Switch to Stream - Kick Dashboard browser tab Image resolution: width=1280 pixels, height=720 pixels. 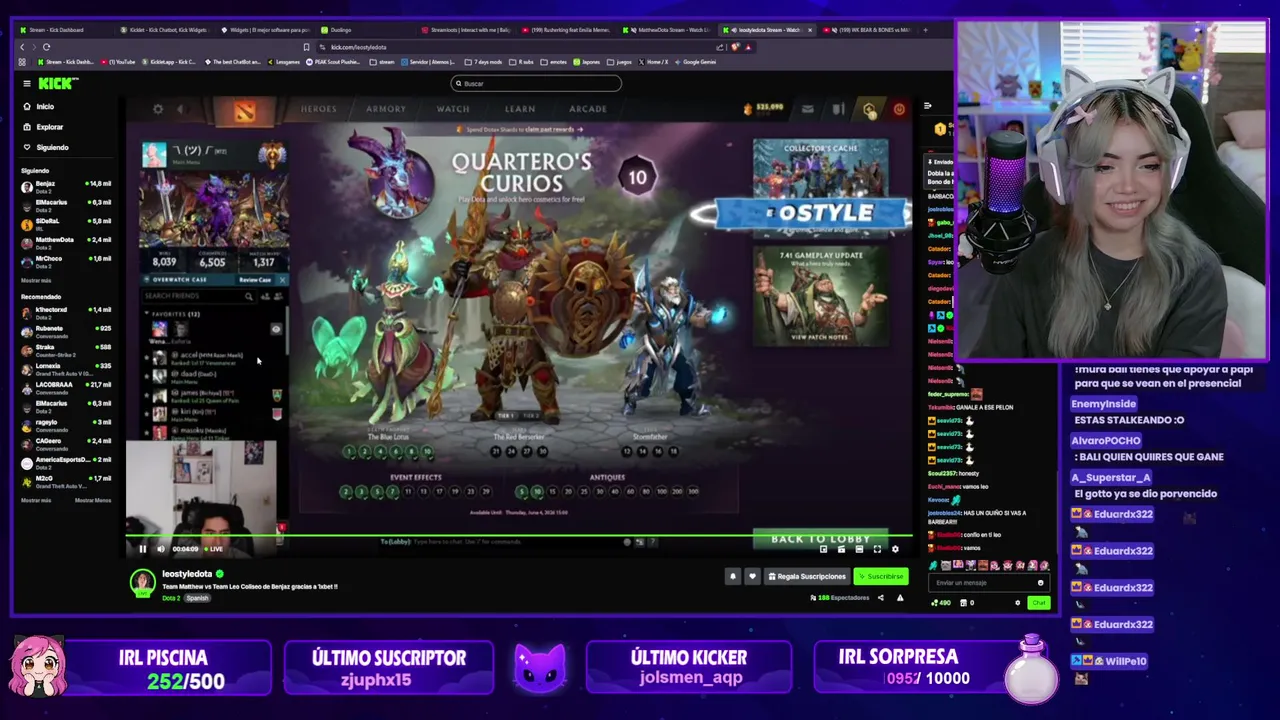[65, 30]
